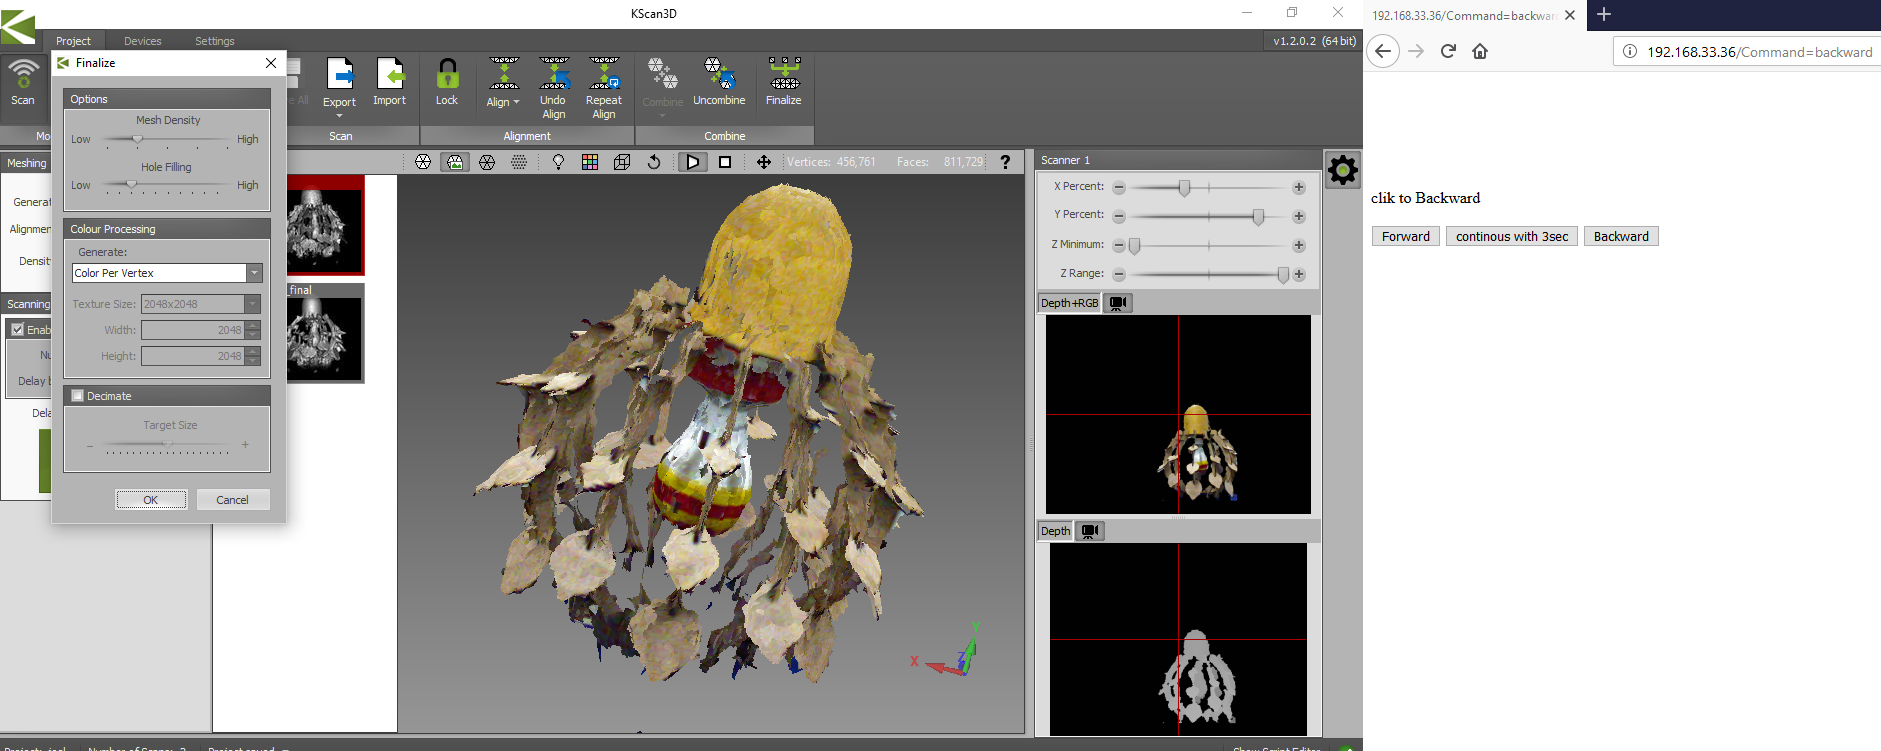
Task: Click the wireframe cube view icon
Action: pos(622,162)
